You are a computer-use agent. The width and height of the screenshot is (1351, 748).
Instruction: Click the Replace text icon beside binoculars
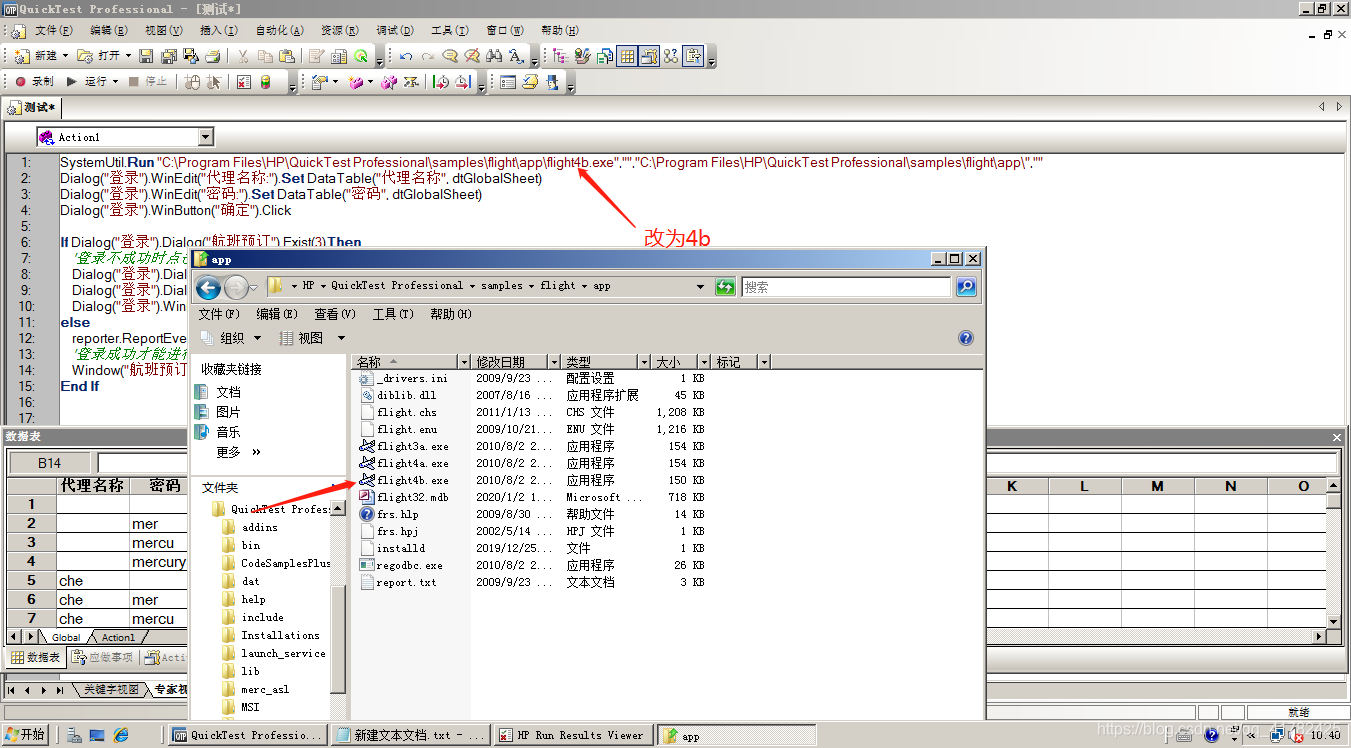click(x=516, y=56)
